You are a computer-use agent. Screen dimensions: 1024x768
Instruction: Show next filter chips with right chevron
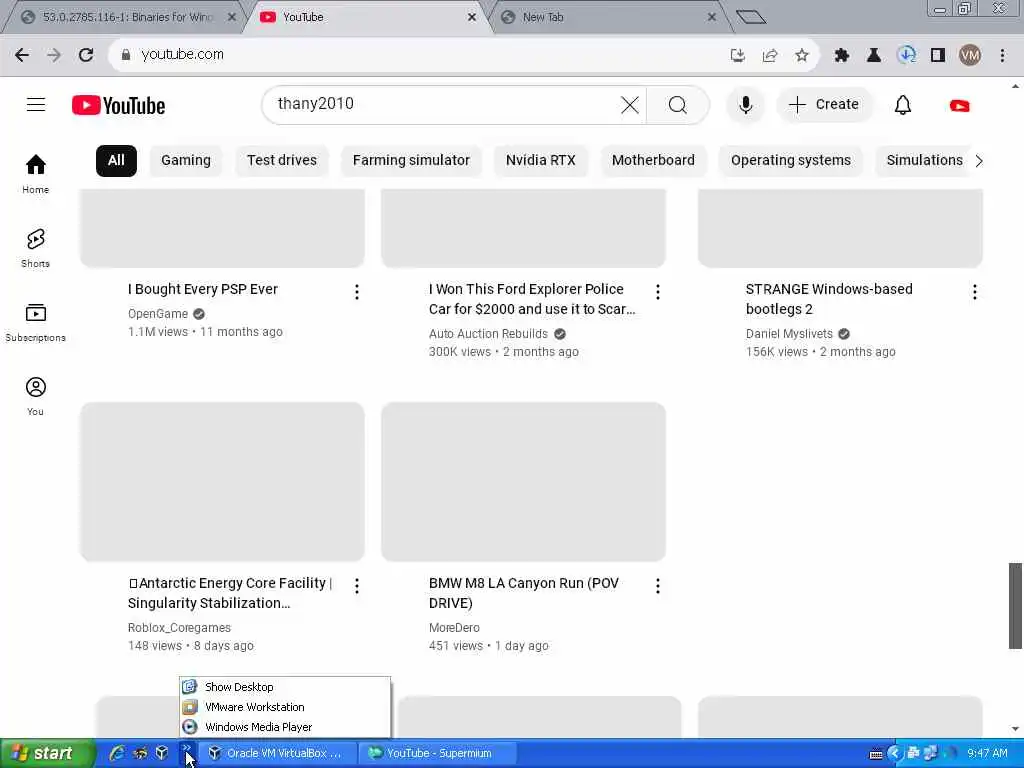pos(978,161)
